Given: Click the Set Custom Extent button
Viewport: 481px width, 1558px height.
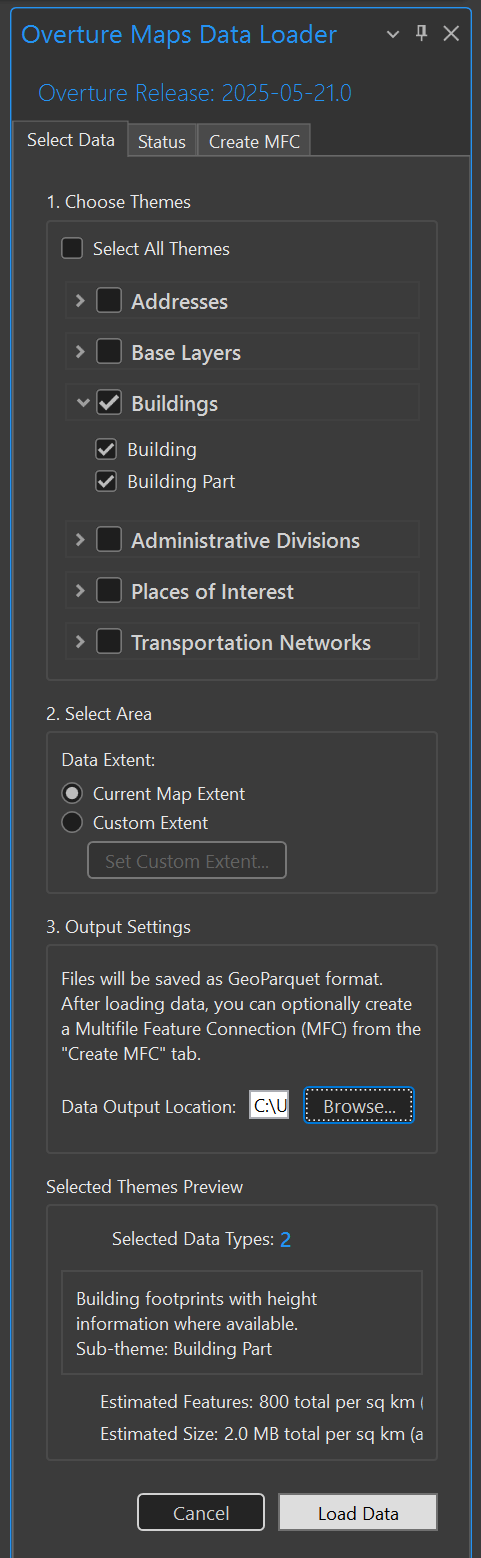Looking at the screenshot, I should 187,860.
